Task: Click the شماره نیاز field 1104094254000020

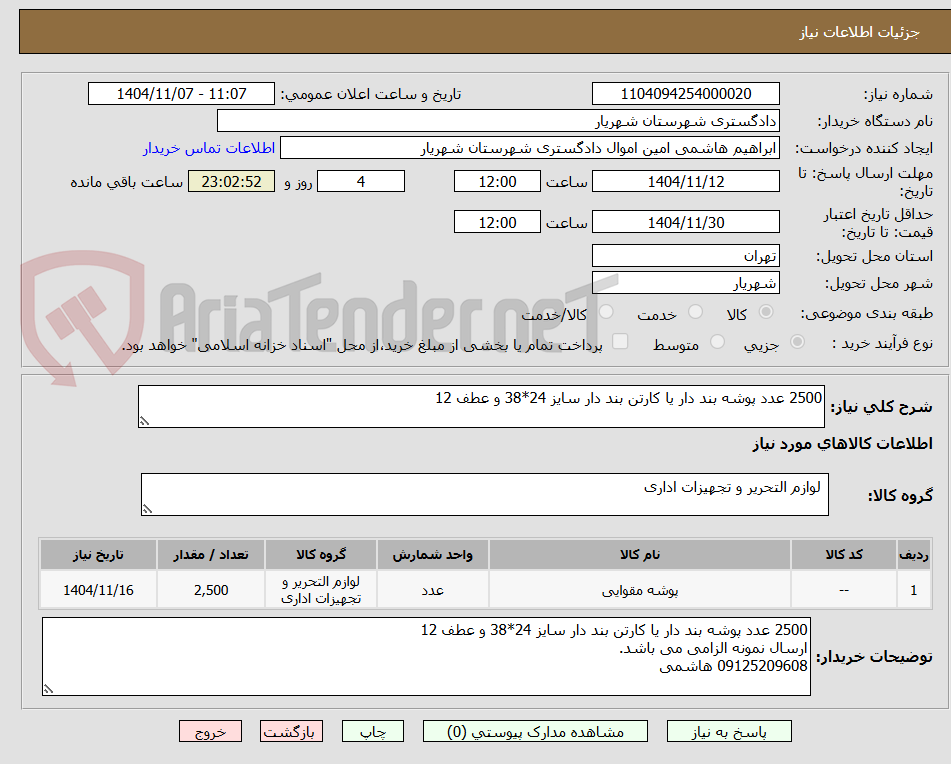Action: point(685,94)
